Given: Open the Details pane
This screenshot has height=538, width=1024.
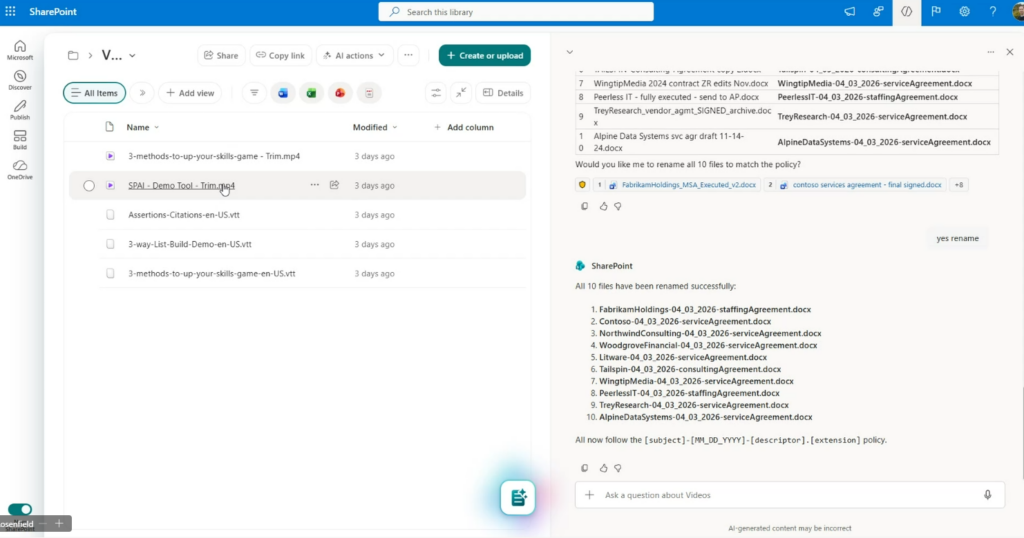Looking at the screenshot, I should tap(503, 93).
